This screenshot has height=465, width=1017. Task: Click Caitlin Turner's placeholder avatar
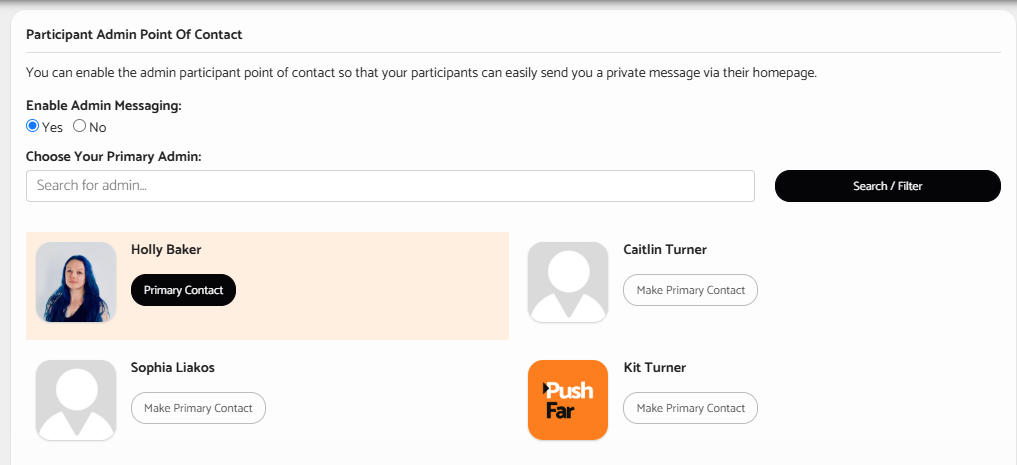click(568, 282)
